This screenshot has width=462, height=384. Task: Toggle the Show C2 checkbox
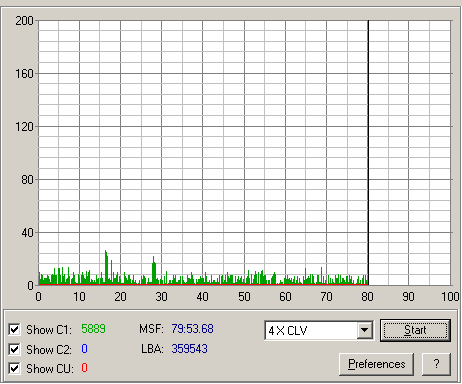pyautogui.click(x=14, y=349)
